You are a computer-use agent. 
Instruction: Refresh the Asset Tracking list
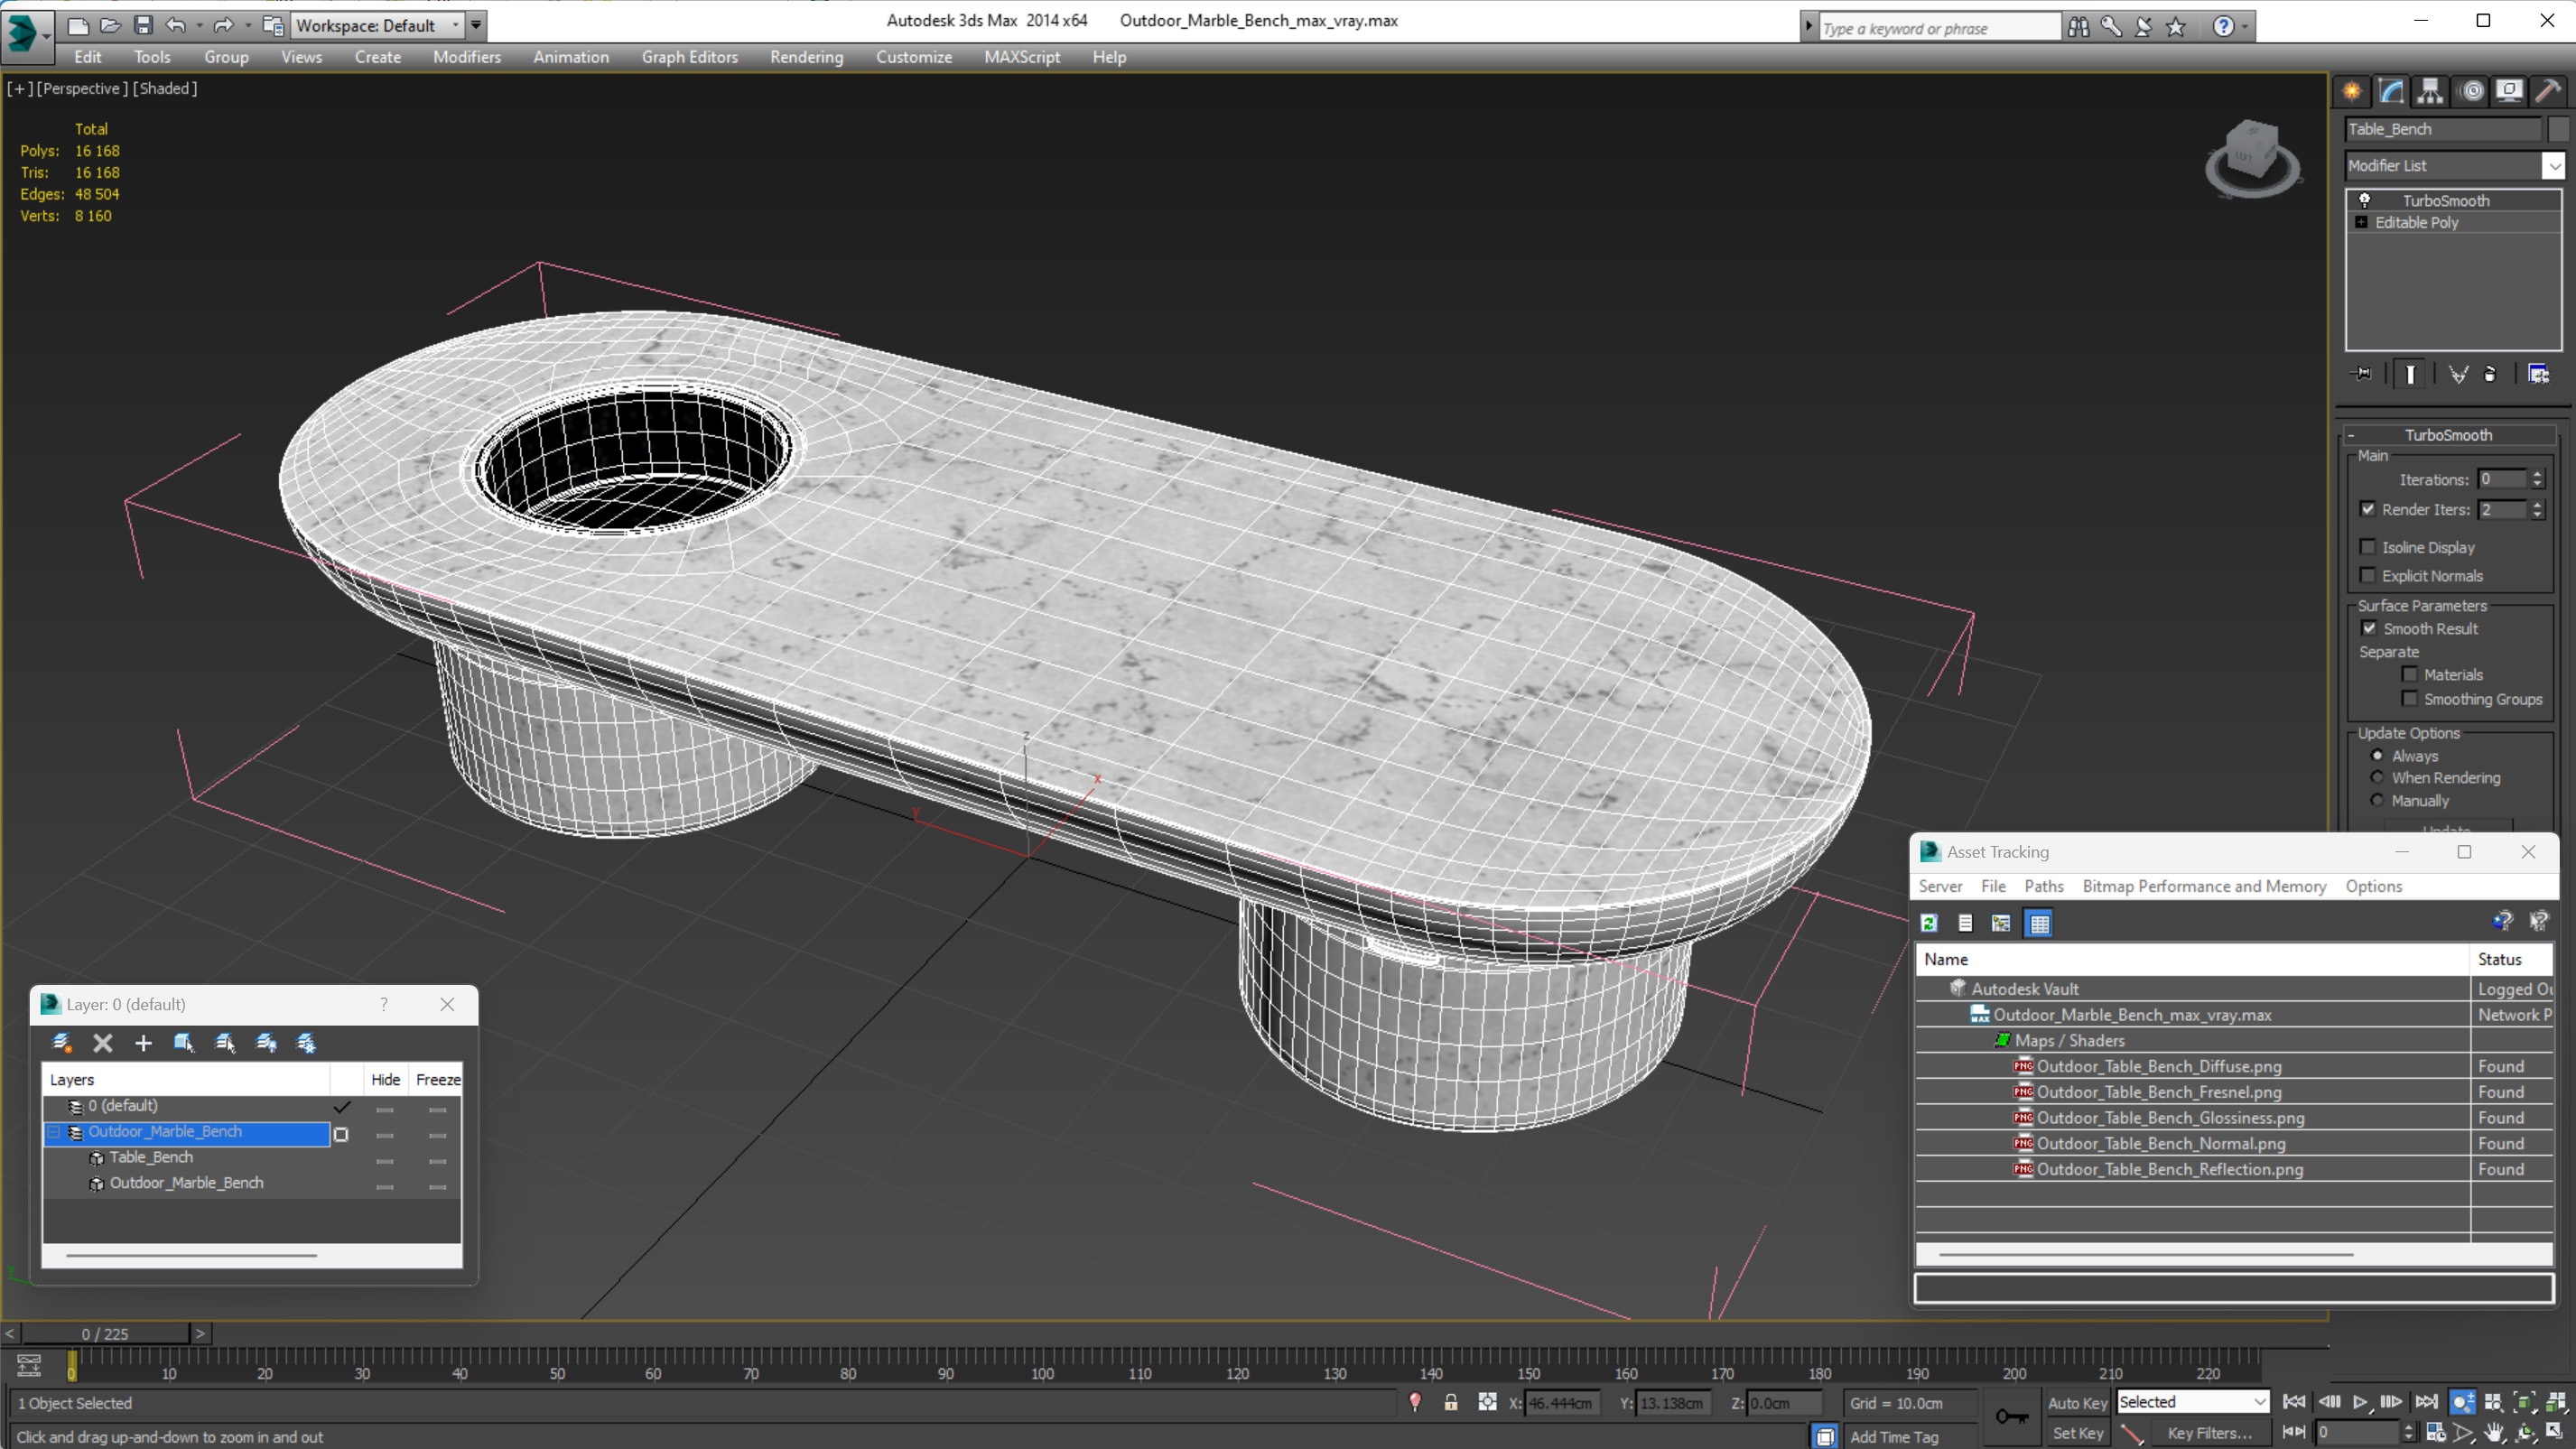pos(1929,923)
